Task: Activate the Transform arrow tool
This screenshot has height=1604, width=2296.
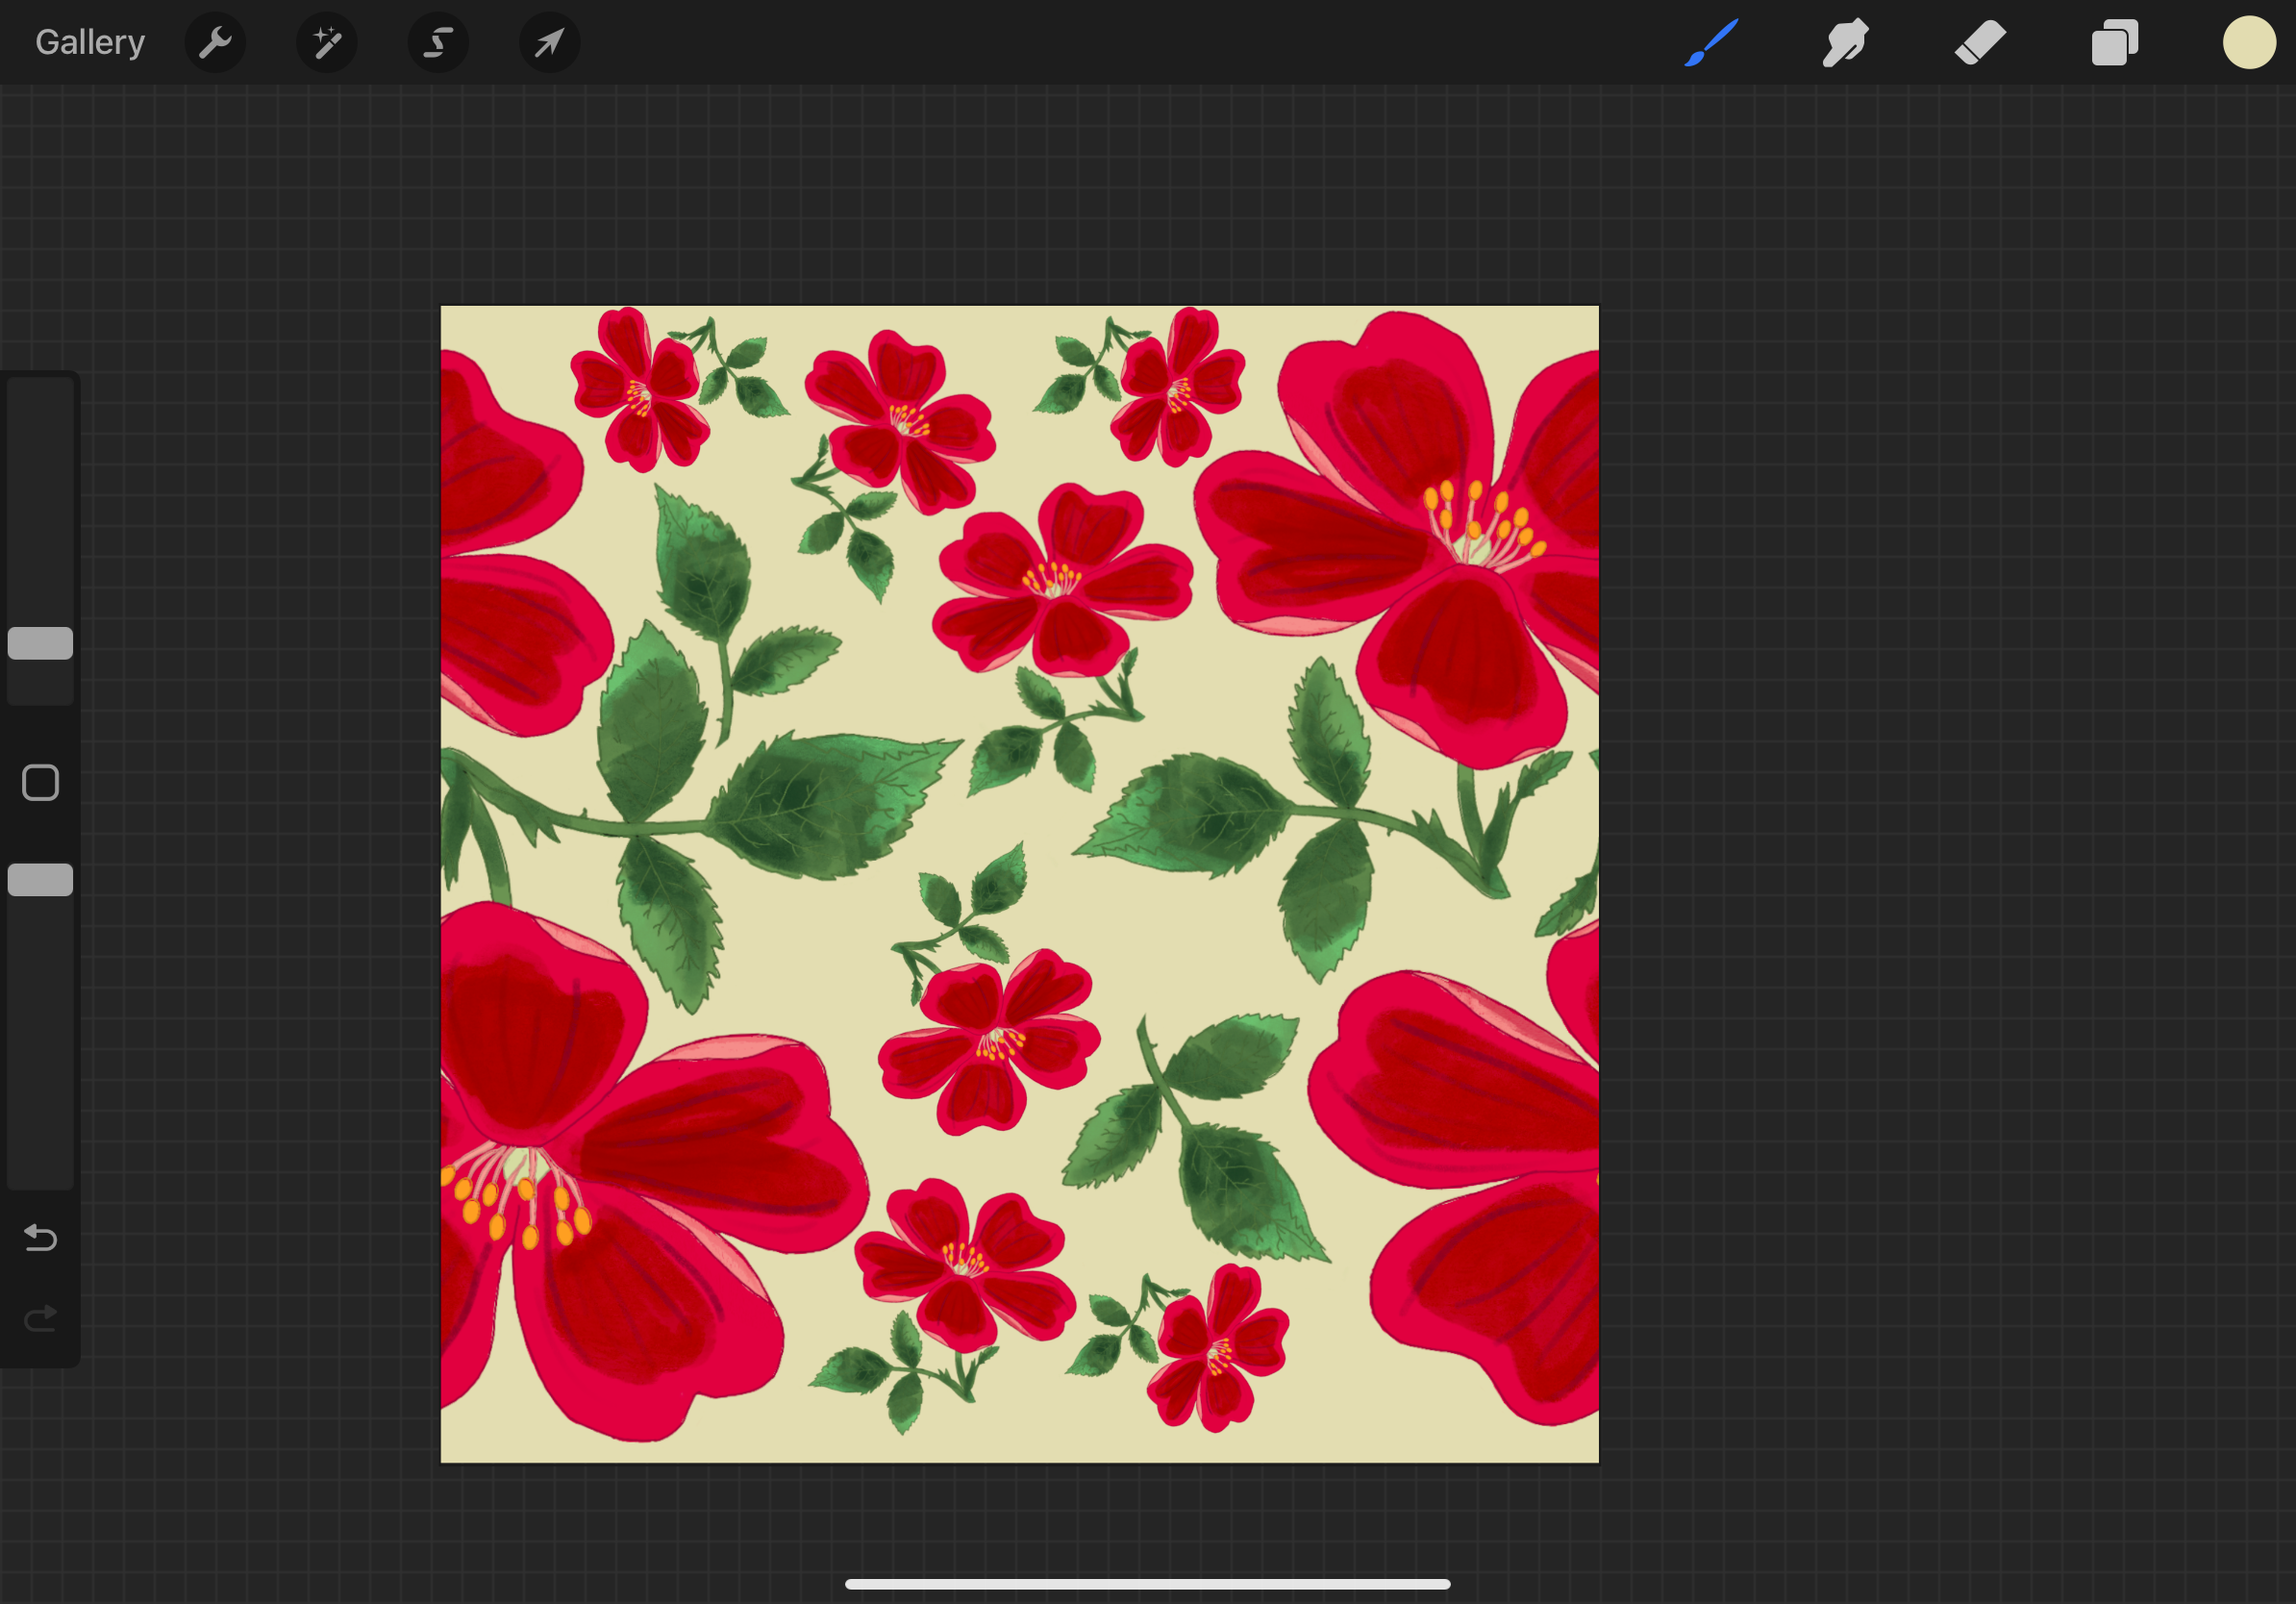Action: click(549, 43)
